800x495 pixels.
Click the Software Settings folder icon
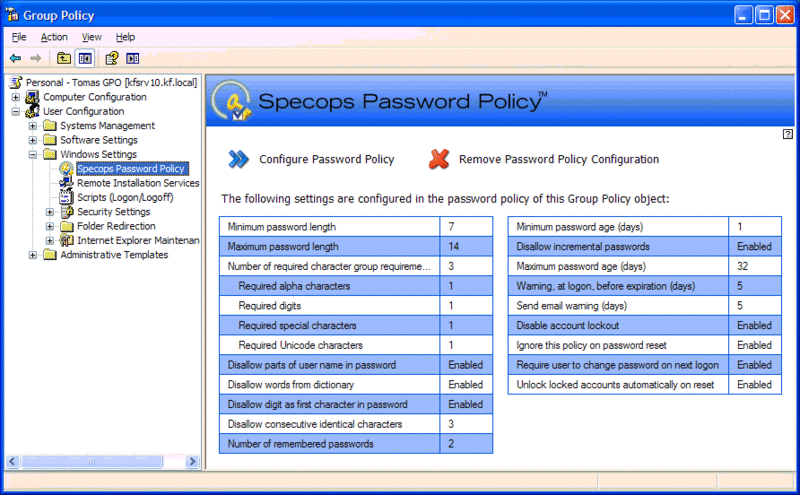coord(50,140)
